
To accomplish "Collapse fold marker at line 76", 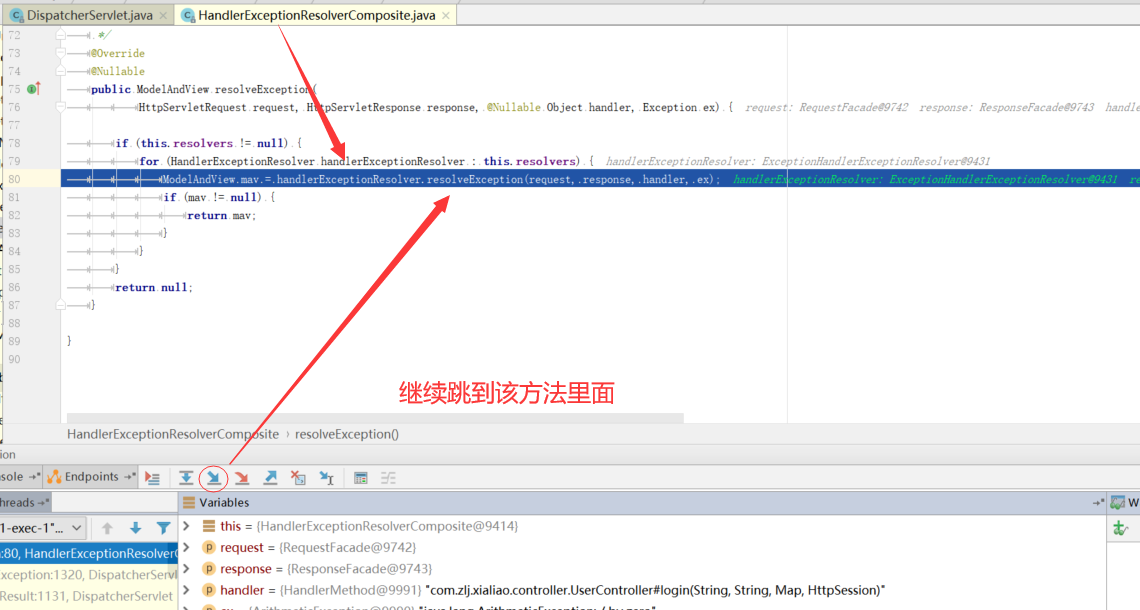I will point(61,107).
